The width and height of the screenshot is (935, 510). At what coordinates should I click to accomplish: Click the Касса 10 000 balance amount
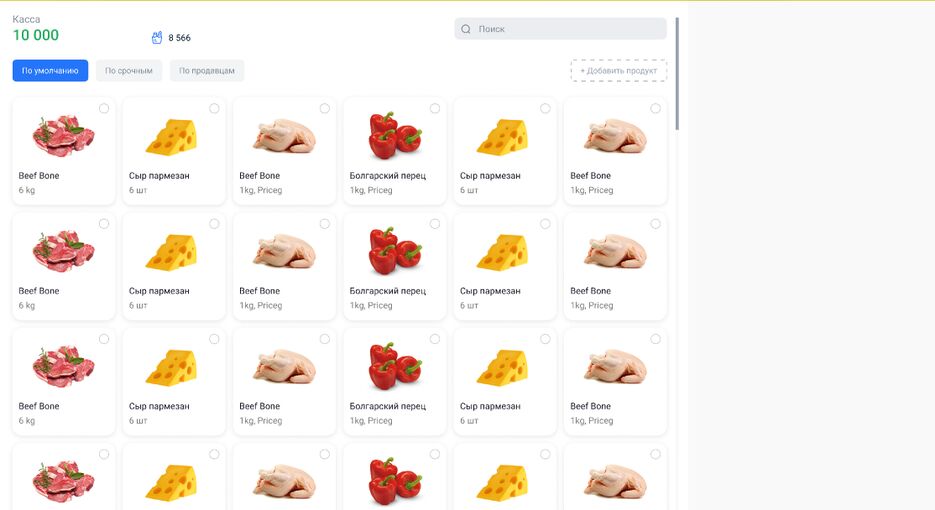[36, 35]
